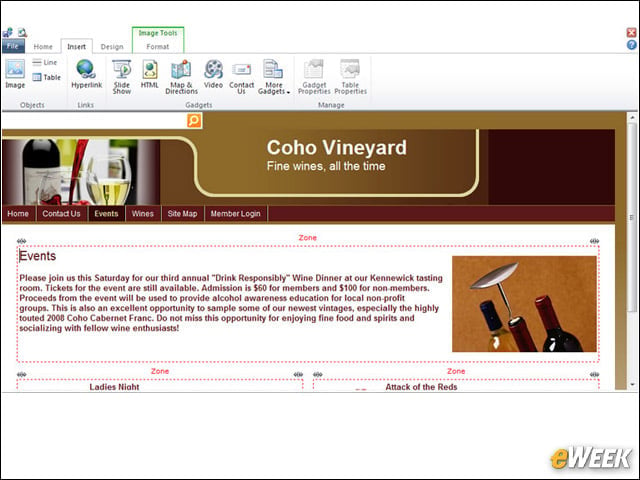The image size is (640, 480).
Task: Insert the Video gadget
Action: tap(213, 74)
